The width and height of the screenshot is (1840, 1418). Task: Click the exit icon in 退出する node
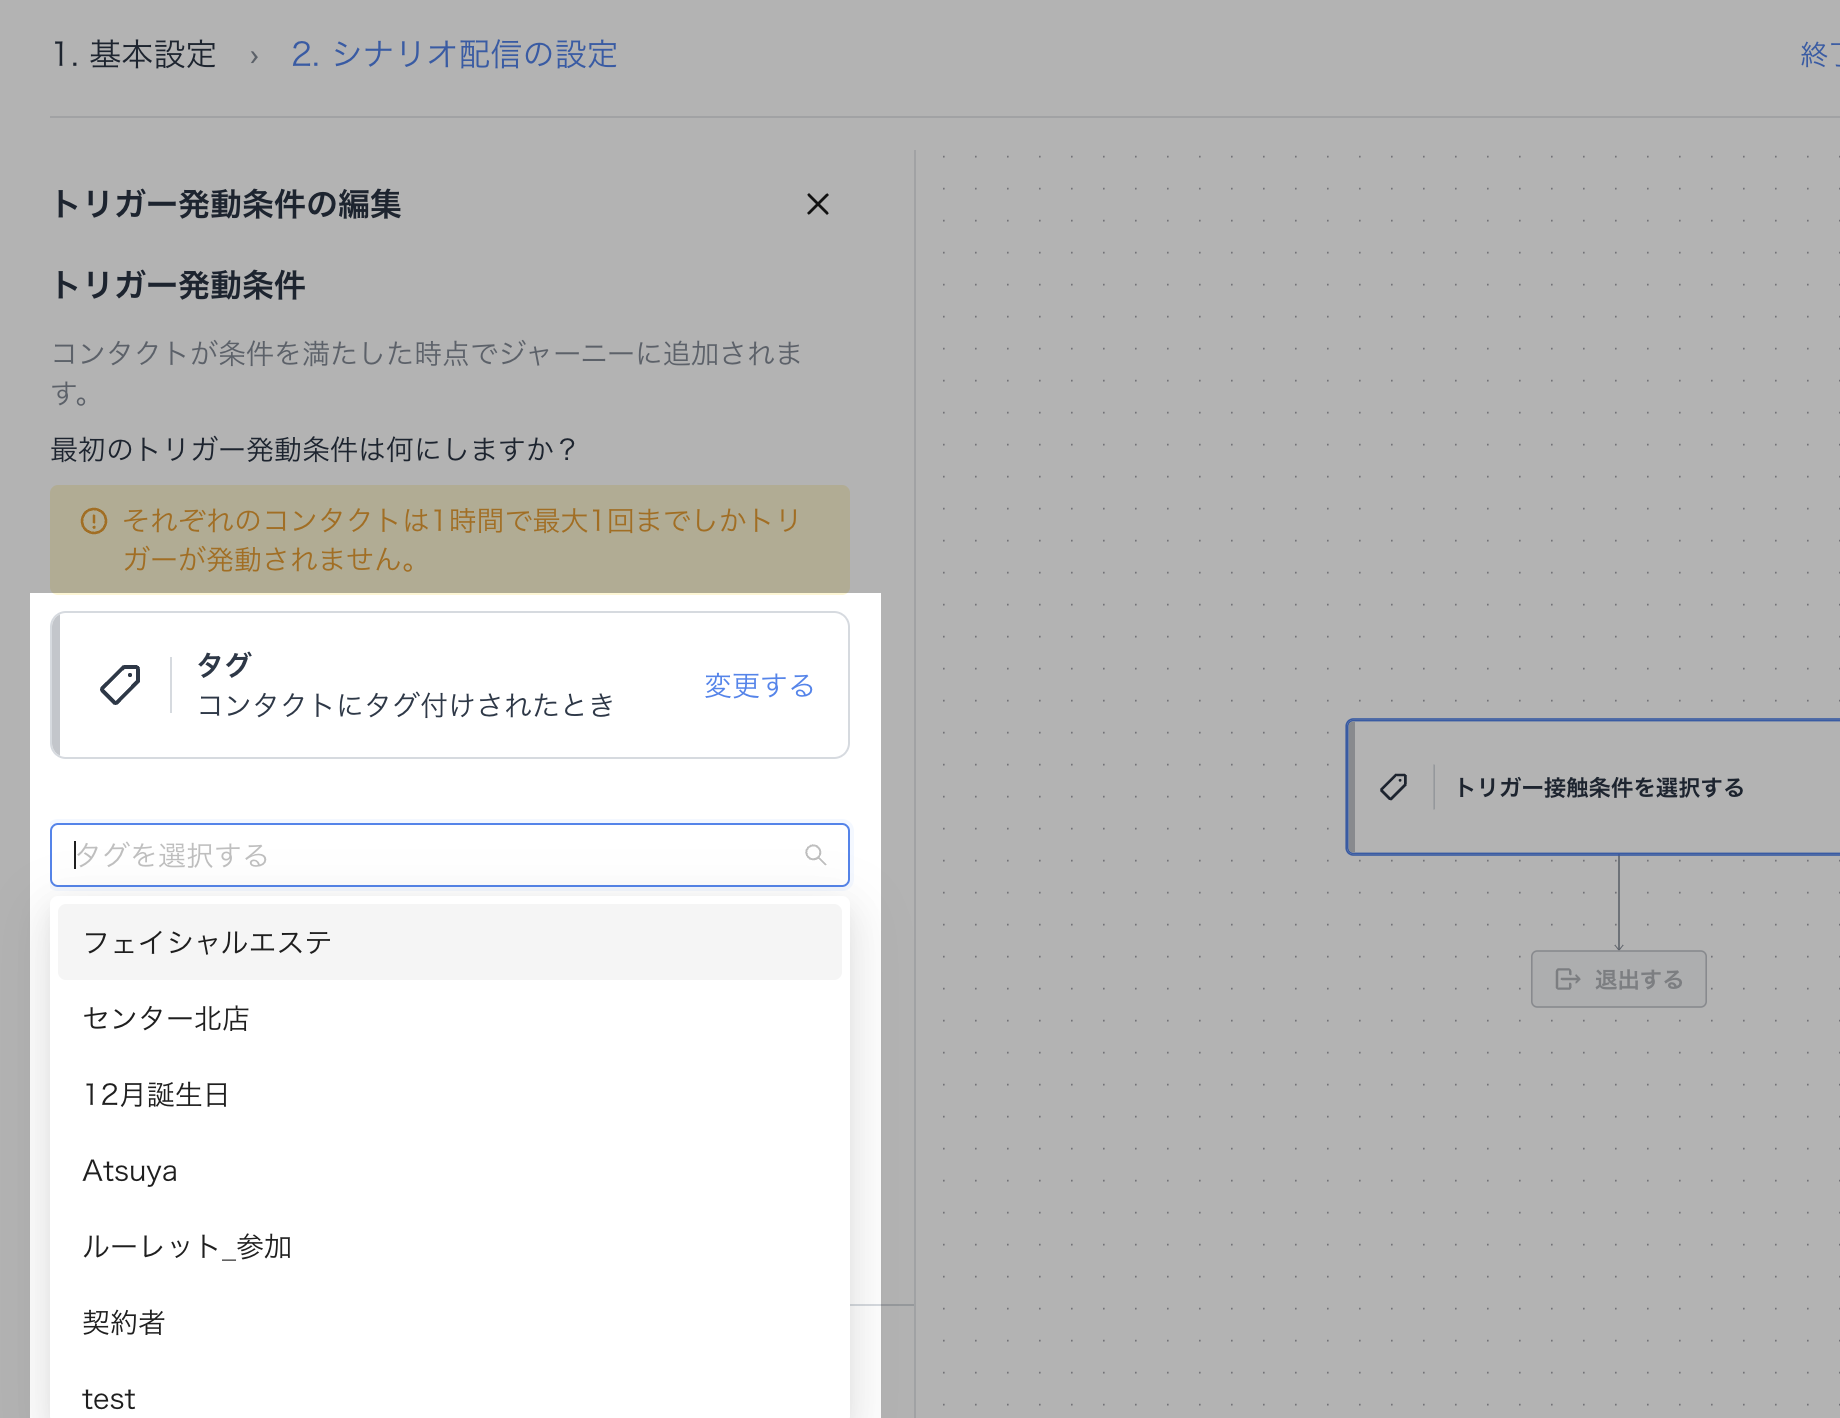1567,979
